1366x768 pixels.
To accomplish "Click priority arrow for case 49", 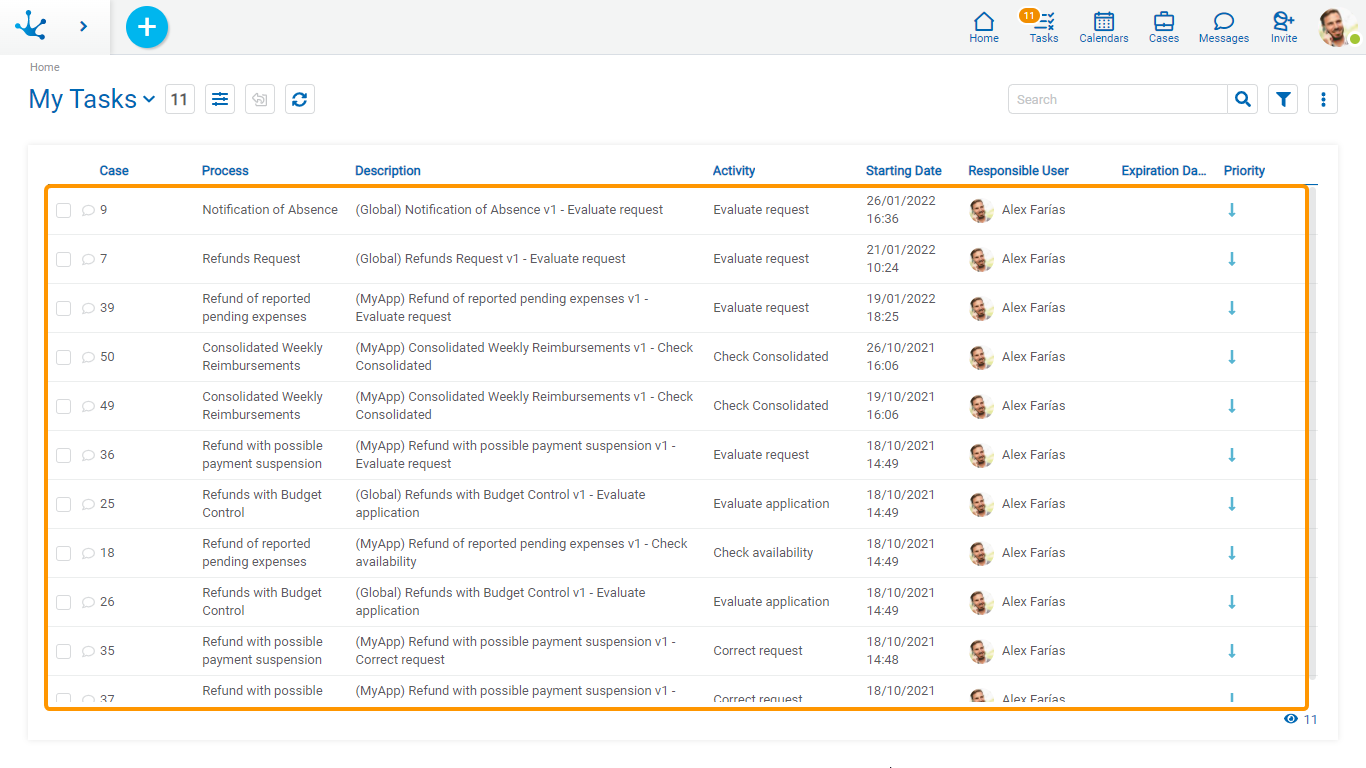I will point(1232,406).
